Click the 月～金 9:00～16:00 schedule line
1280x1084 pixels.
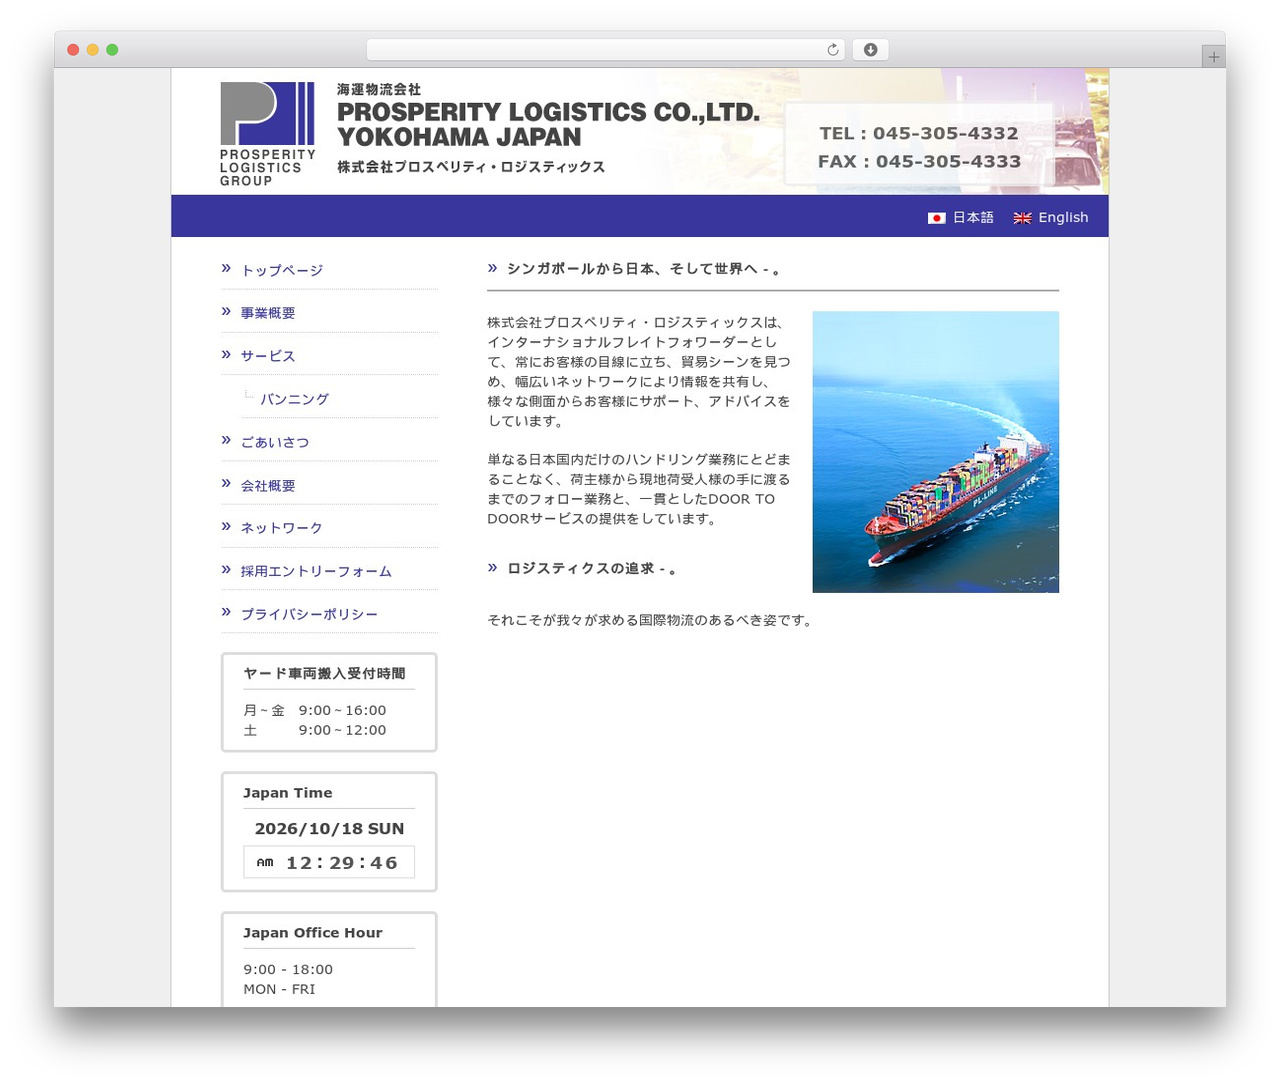pos(314,711)
